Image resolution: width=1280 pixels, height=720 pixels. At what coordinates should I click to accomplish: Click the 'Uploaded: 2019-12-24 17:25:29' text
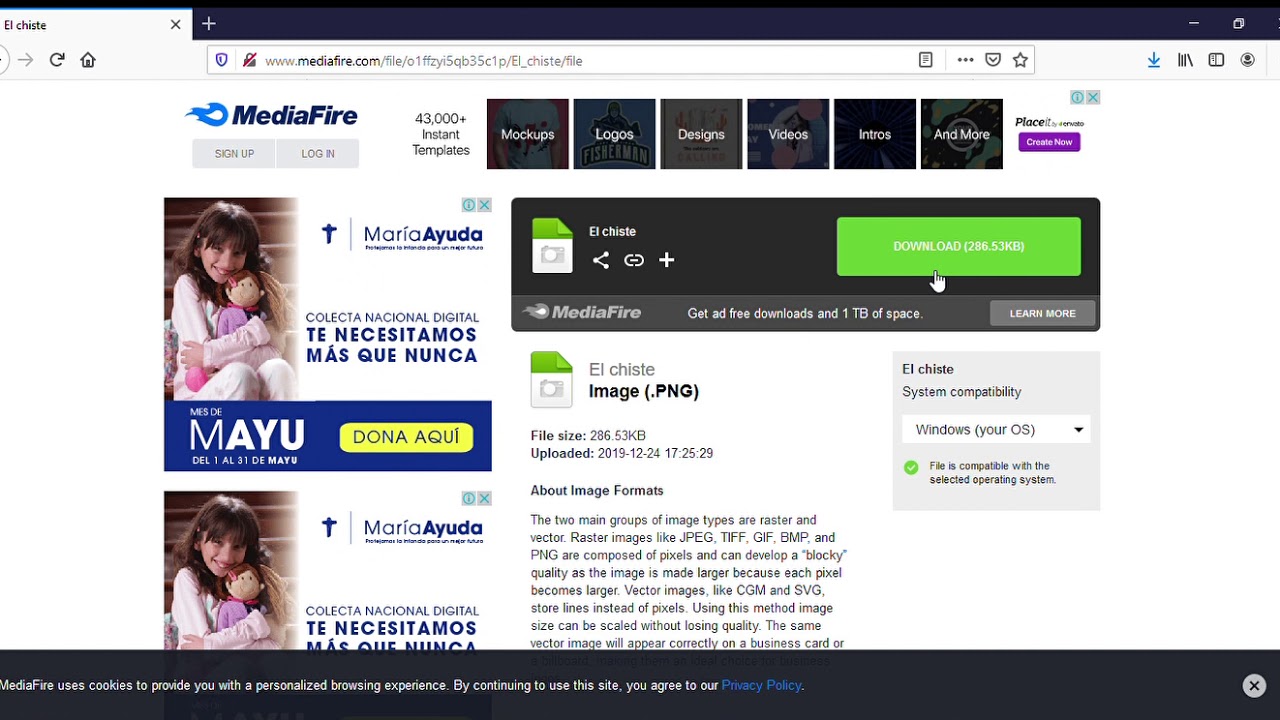[x=621, y=453]
